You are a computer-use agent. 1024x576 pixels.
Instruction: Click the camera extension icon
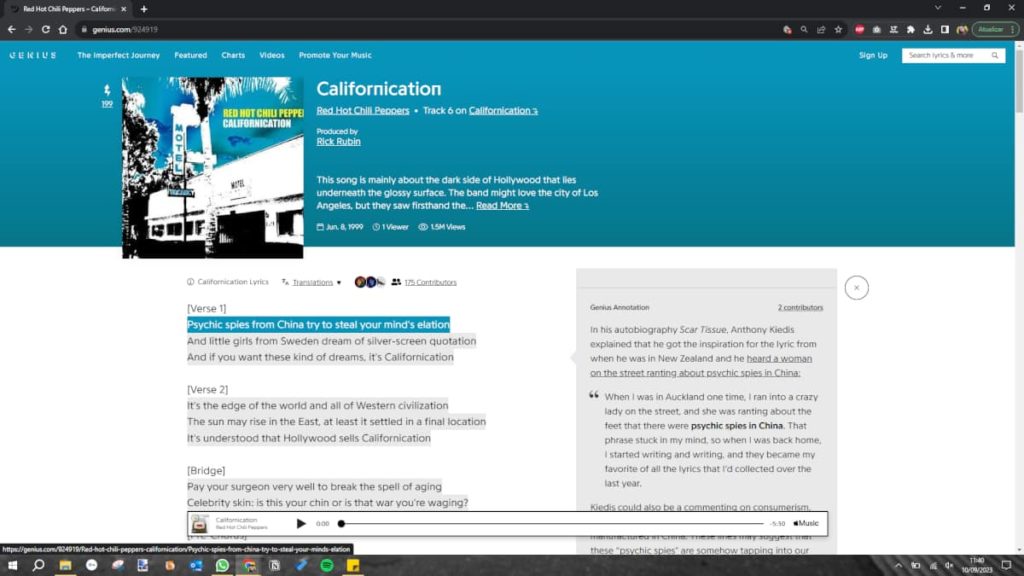tap(876, 29)
